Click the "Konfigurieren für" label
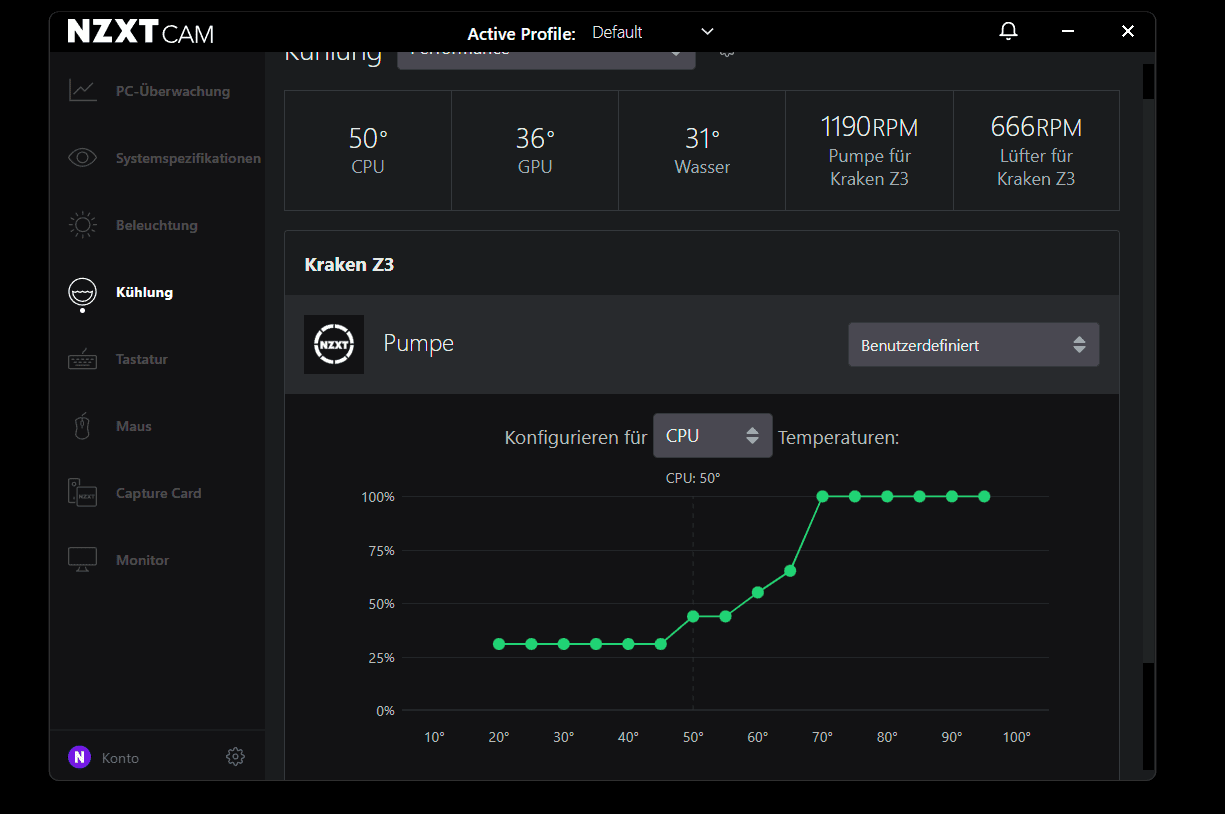This screenshot has width=1225, height=814. [x=576, y=437]
